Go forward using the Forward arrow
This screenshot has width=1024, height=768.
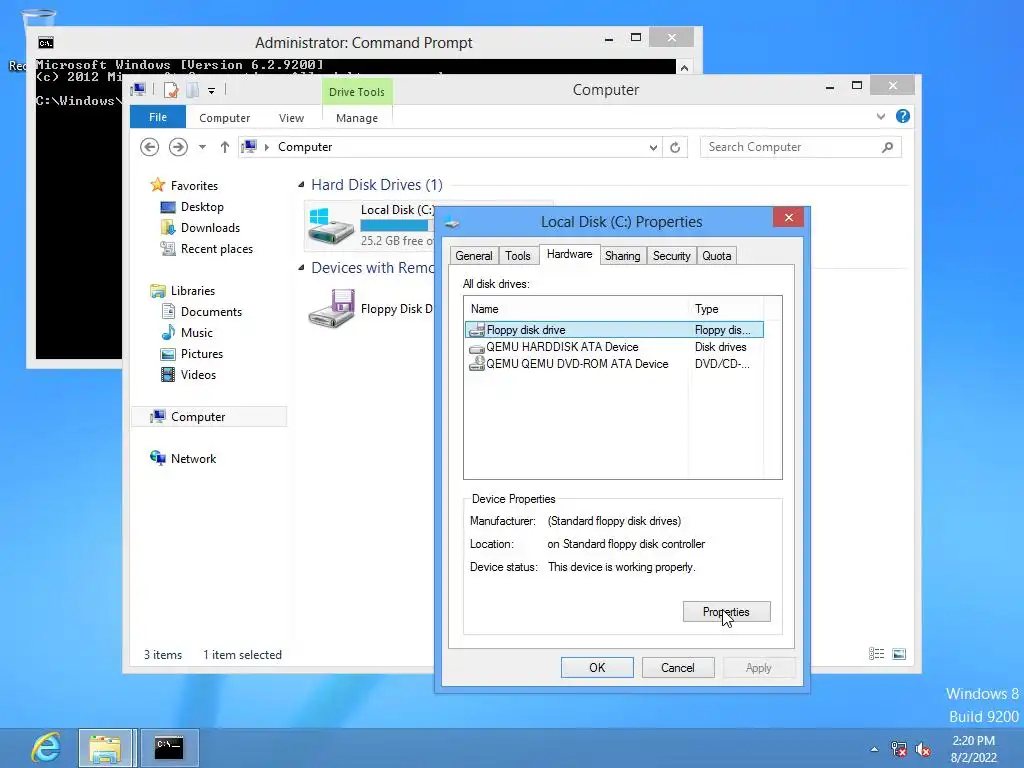point(178,147)
